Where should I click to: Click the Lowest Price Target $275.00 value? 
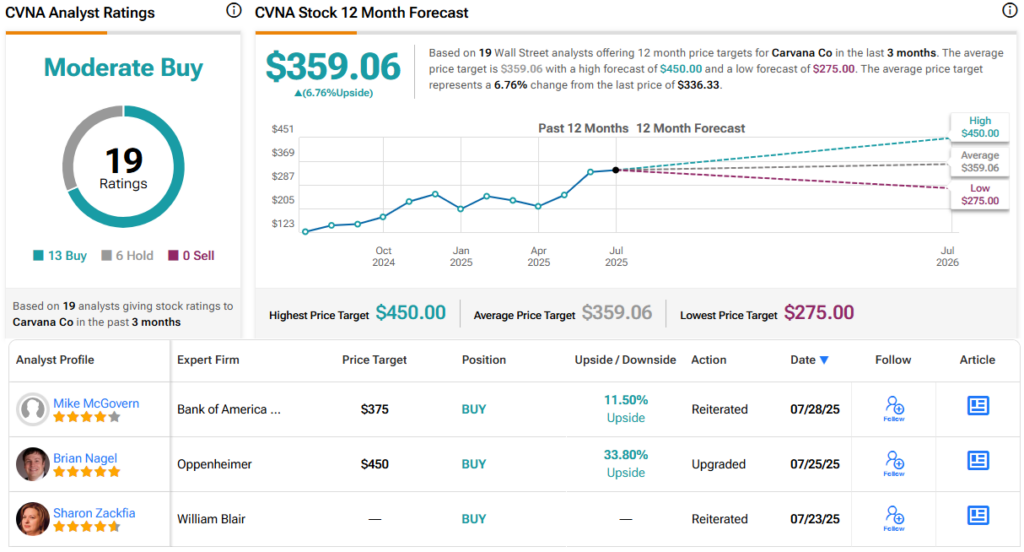pos(819,313)
